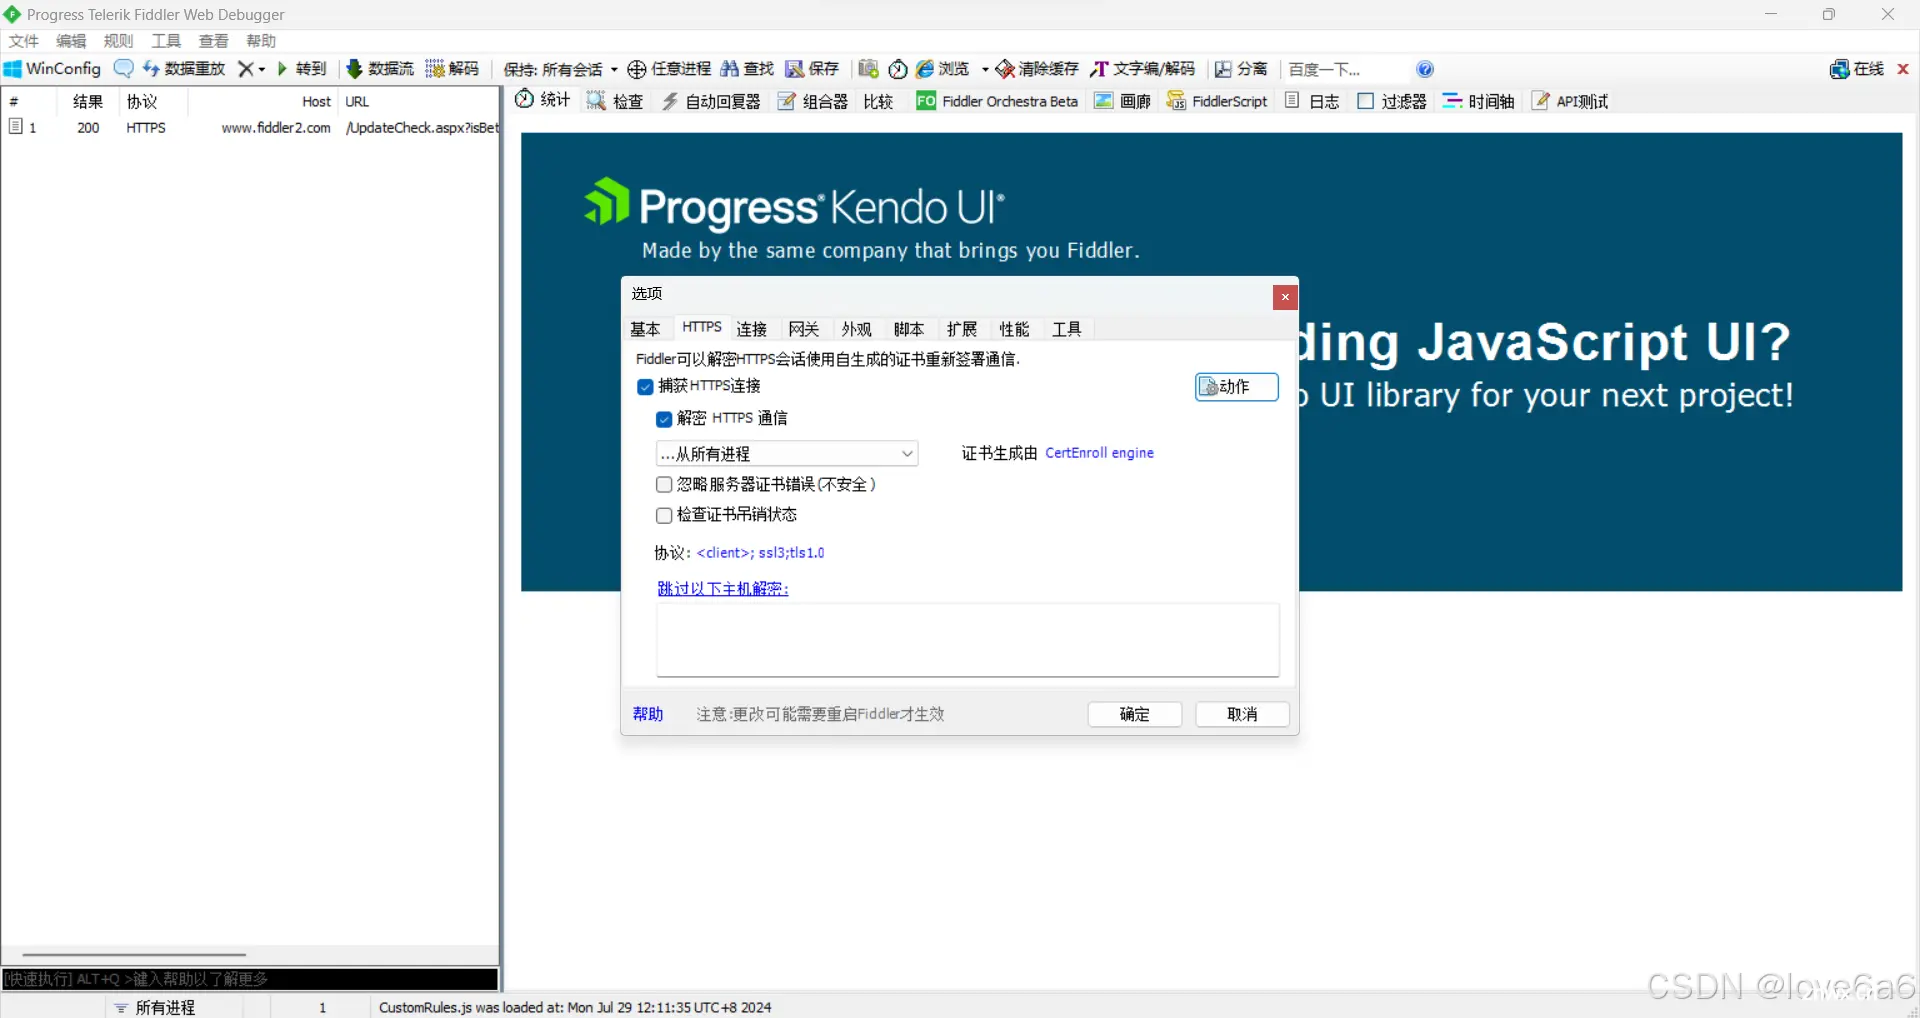Click the red X next to 在线

(1903, 69)
